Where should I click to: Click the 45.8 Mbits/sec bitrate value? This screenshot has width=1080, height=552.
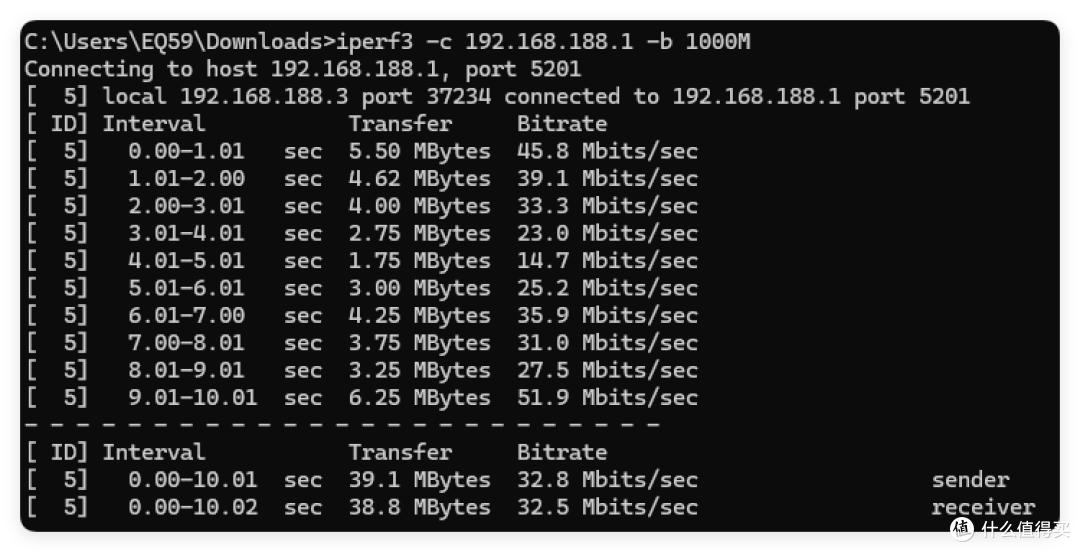coord(608,152)
